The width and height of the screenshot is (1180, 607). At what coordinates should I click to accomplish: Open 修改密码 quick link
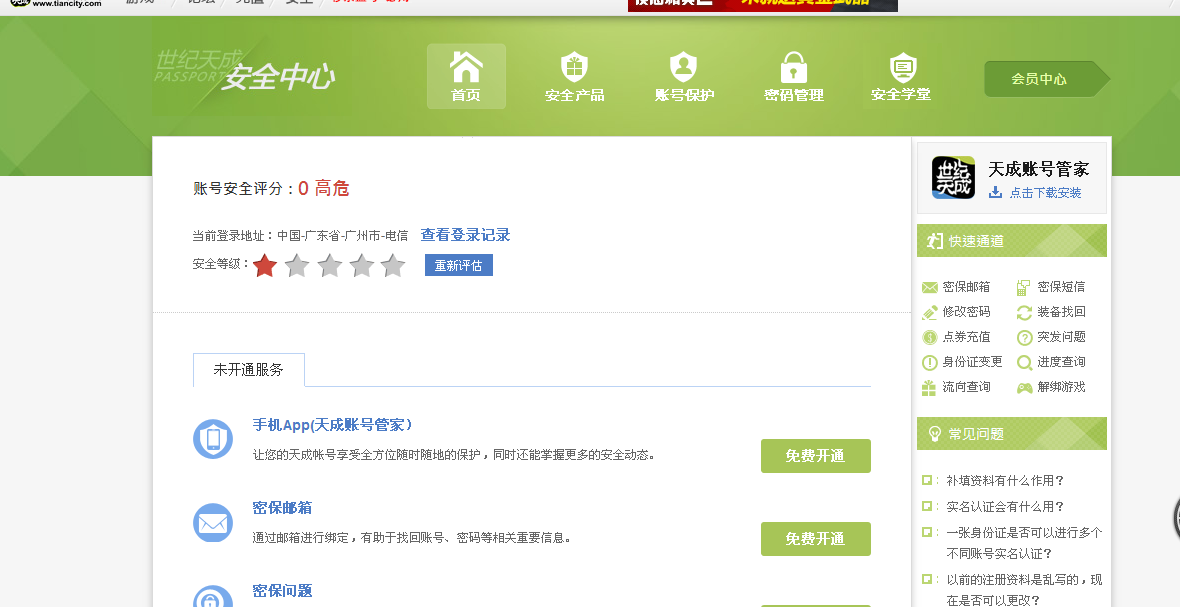coord(966,311)
